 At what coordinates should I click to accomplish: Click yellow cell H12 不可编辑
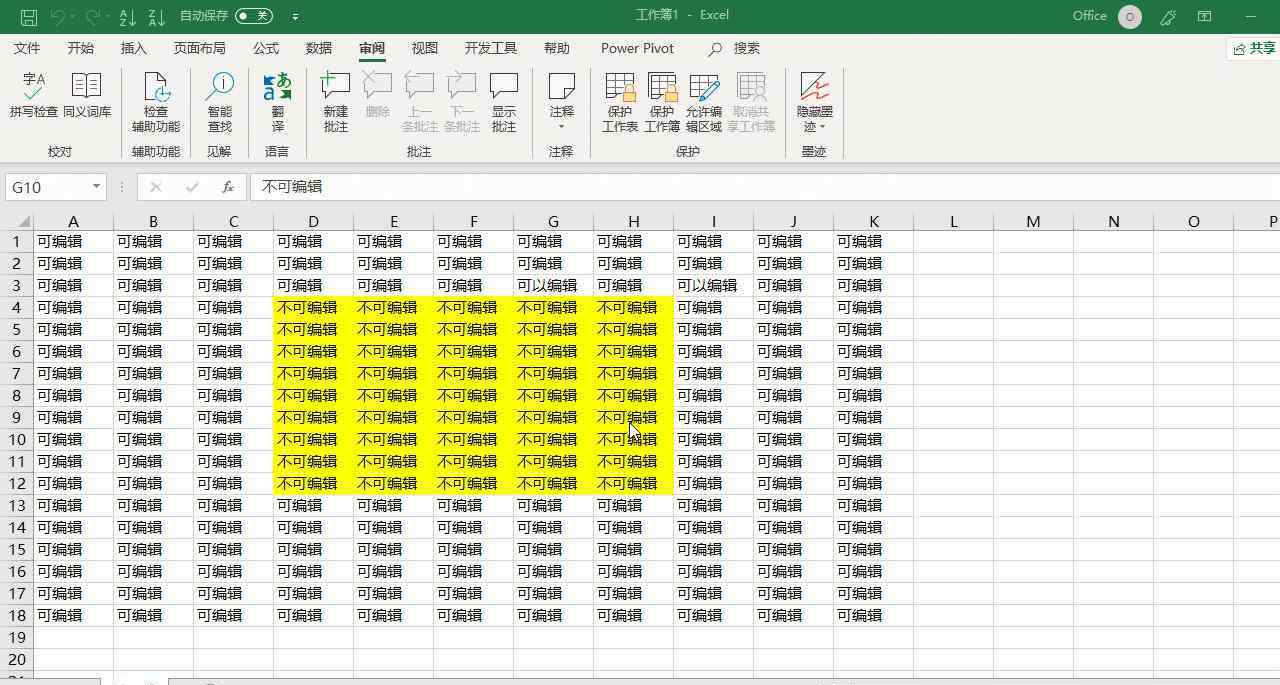coord(633,483)
